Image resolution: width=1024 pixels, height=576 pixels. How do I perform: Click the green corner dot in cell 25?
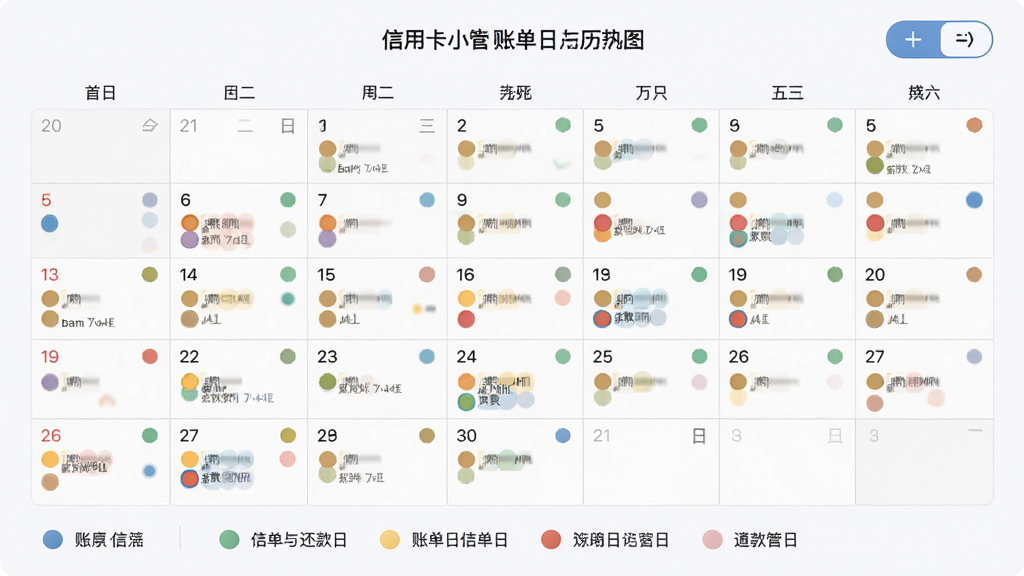[x=699, y=357]
